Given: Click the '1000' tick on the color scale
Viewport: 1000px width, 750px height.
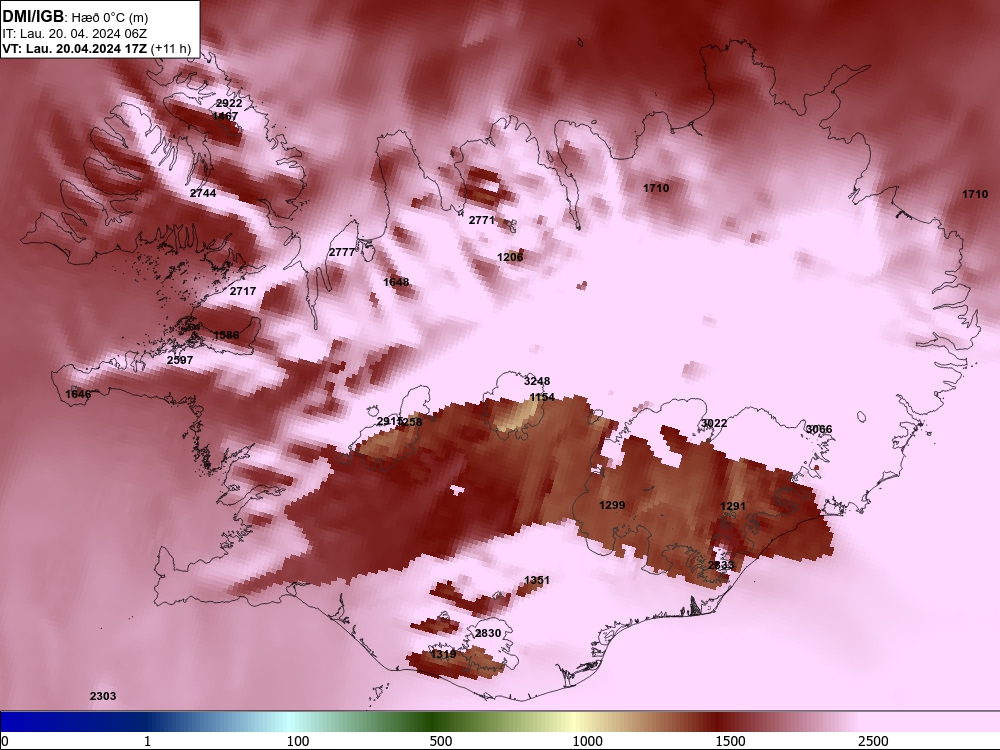Looking at the screenshot, I should click(x=587, y=741).
